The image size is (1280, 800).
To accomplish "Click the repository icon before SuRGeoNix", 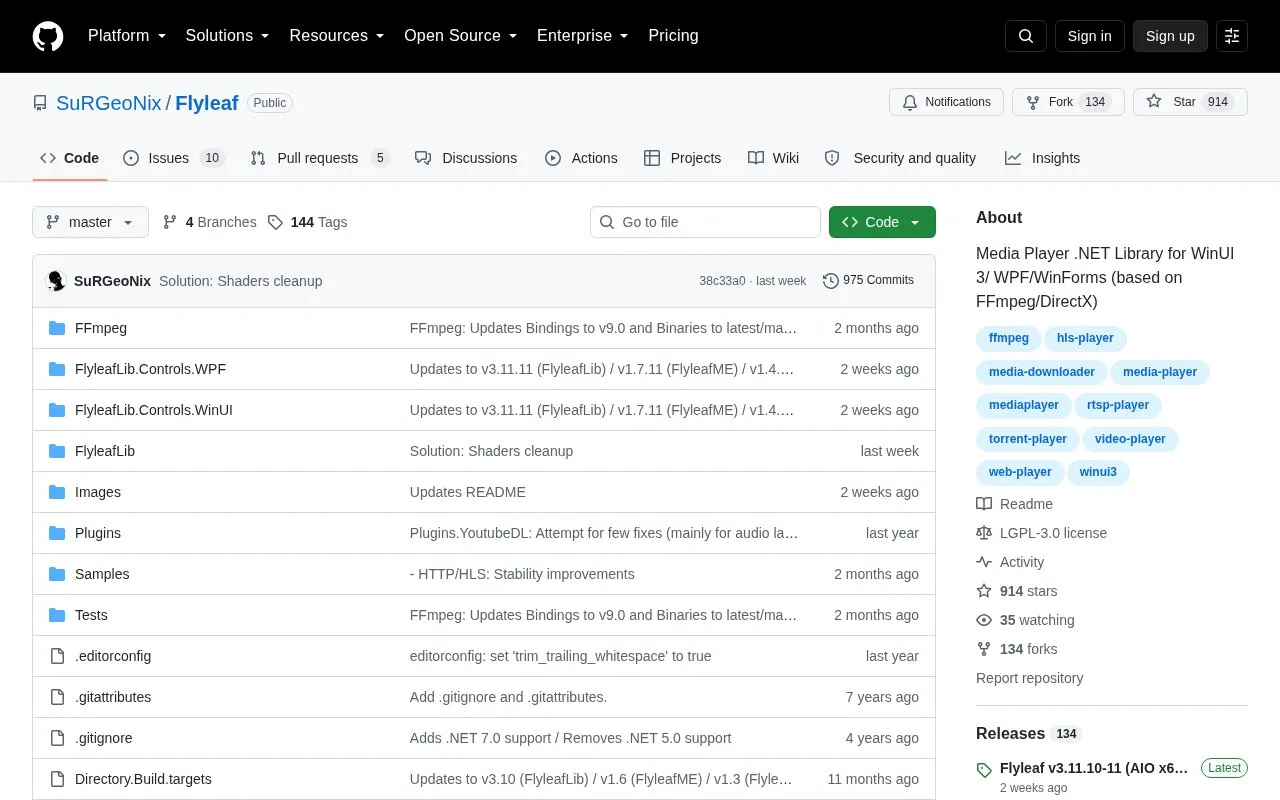I will (40, 103).
